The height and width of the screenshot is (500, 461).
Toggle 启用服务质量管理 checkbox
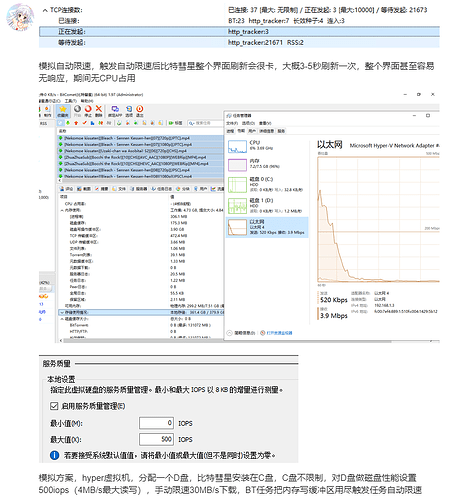click(54, 406)
